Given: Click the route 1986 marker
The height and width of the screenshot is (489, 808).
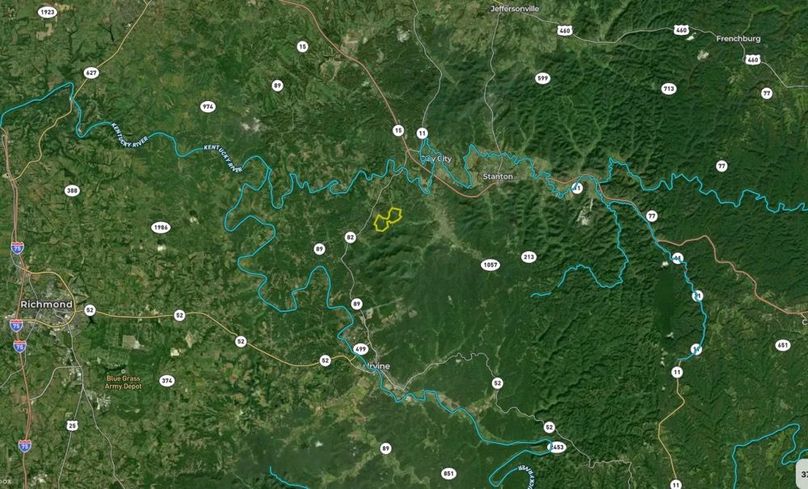Looking at the screenshot, I should click(161, 227).
